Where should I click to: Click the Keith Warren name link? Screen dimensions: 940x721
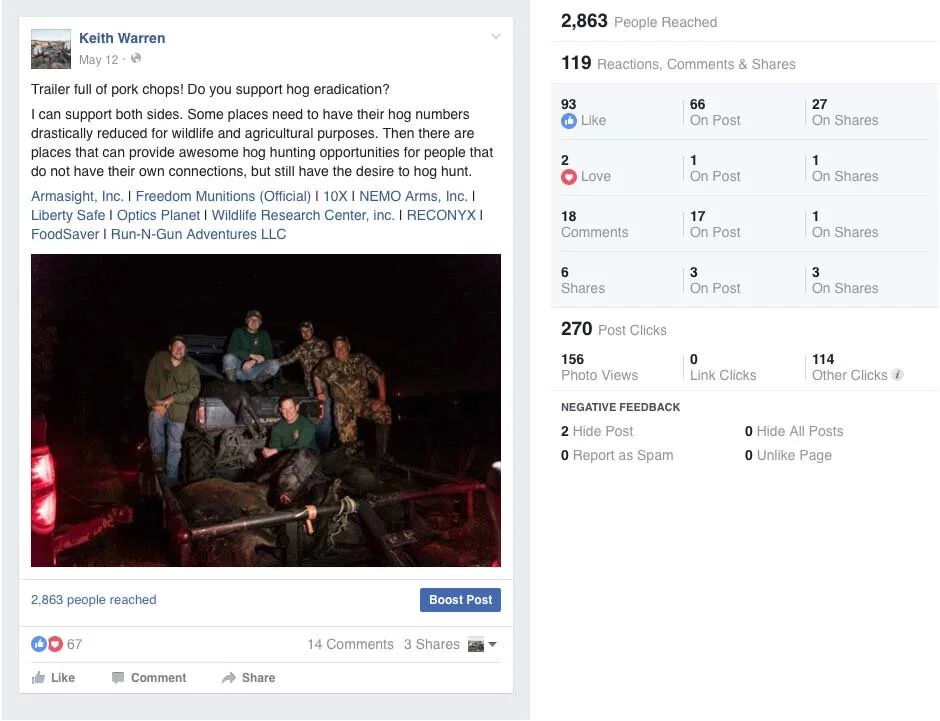122,38
